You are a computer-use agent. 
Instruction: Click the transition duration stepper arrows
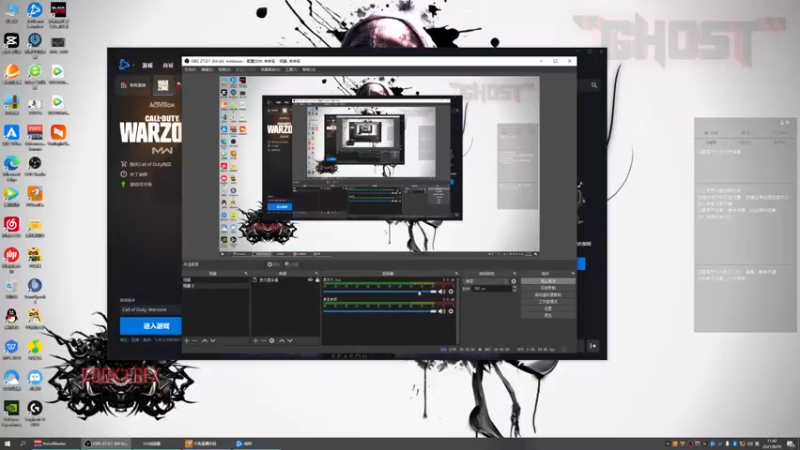514,288
